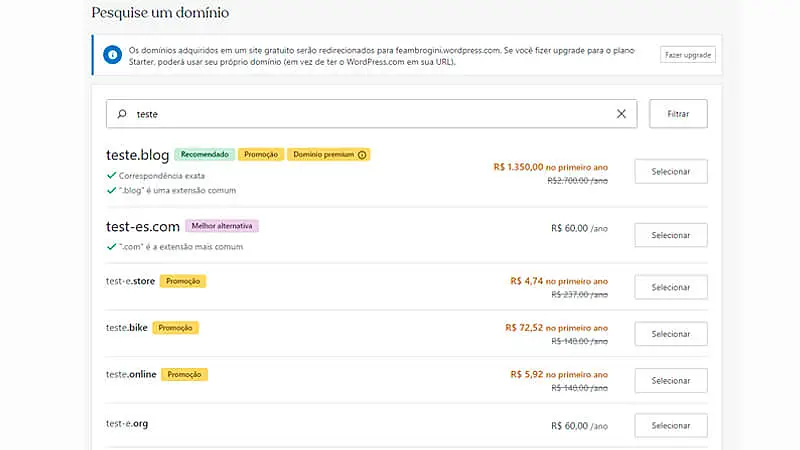Click the test-e.org domain name

tap(127, 423)
